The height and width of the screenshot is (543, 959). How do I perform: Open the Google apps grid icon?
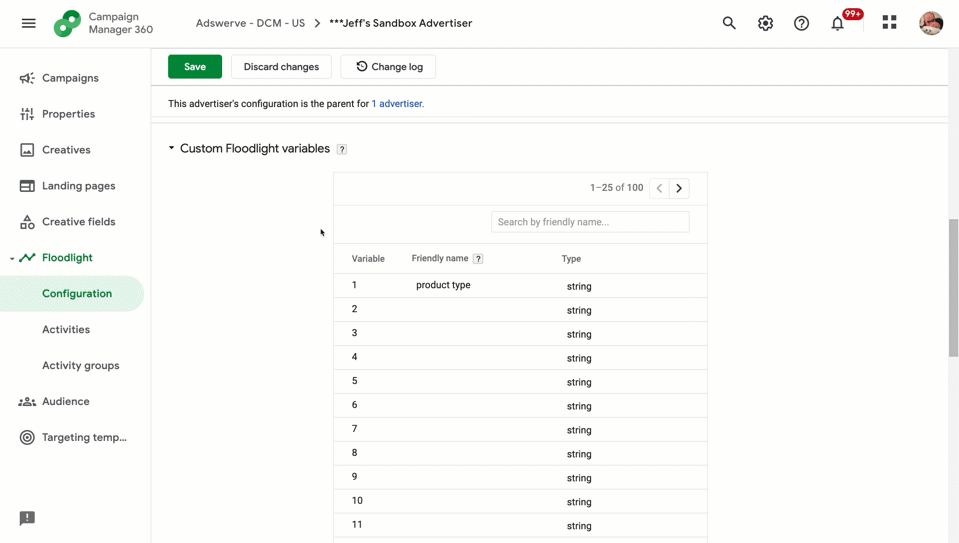[x=889, y=23]
